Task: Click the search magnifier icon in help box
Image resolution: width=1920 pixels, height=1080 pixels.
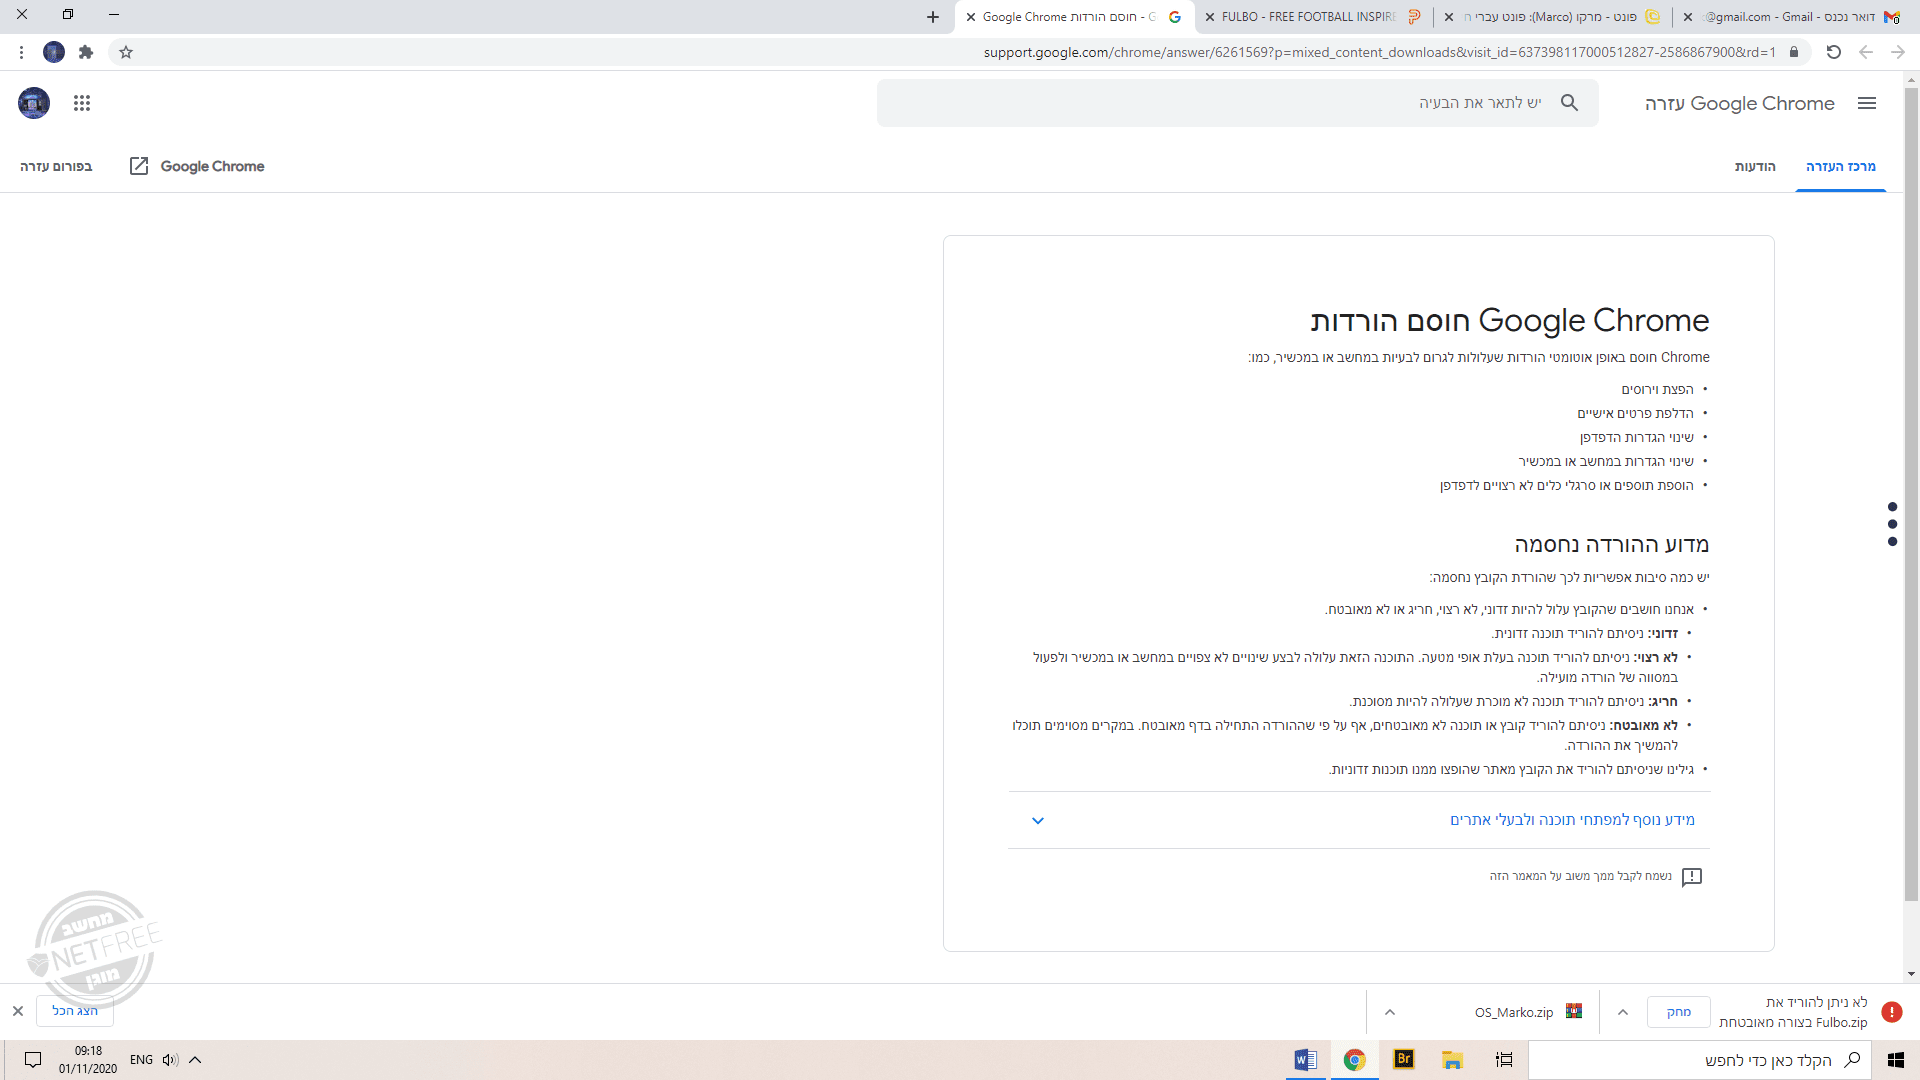Action: (x=1569, y=103)
